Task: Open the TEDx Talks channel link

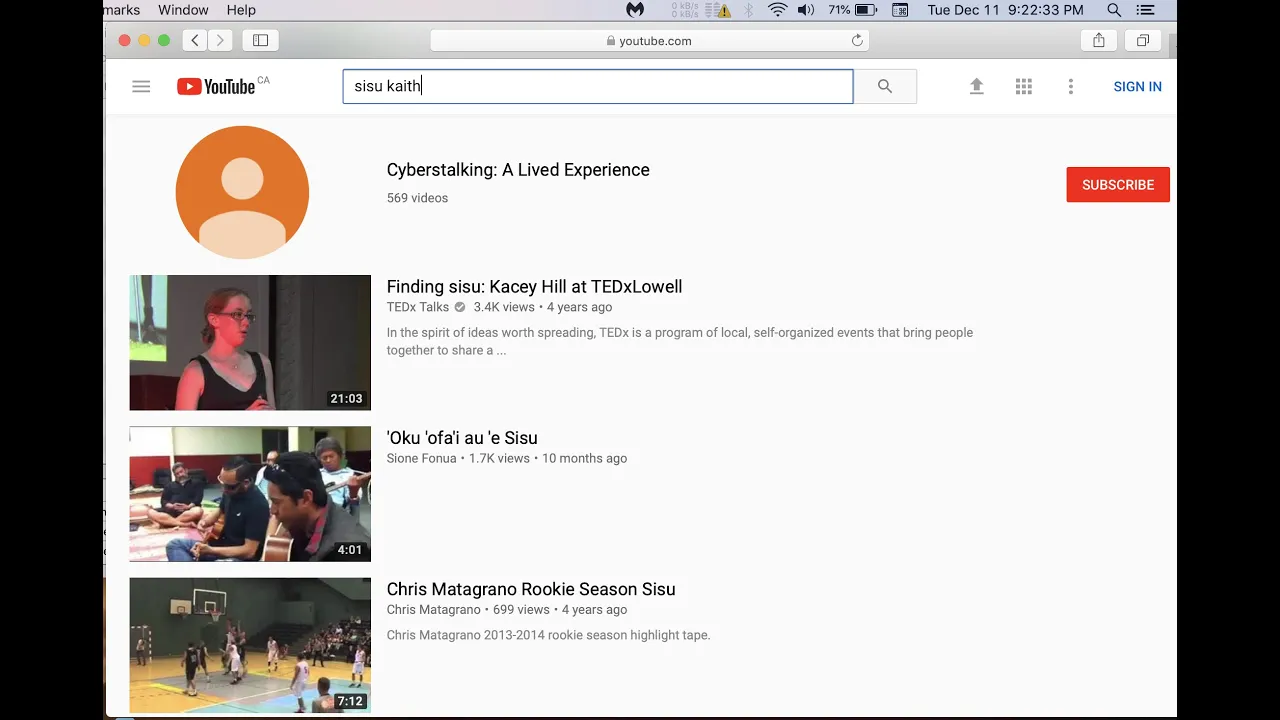Action: [x=418, y=307]
